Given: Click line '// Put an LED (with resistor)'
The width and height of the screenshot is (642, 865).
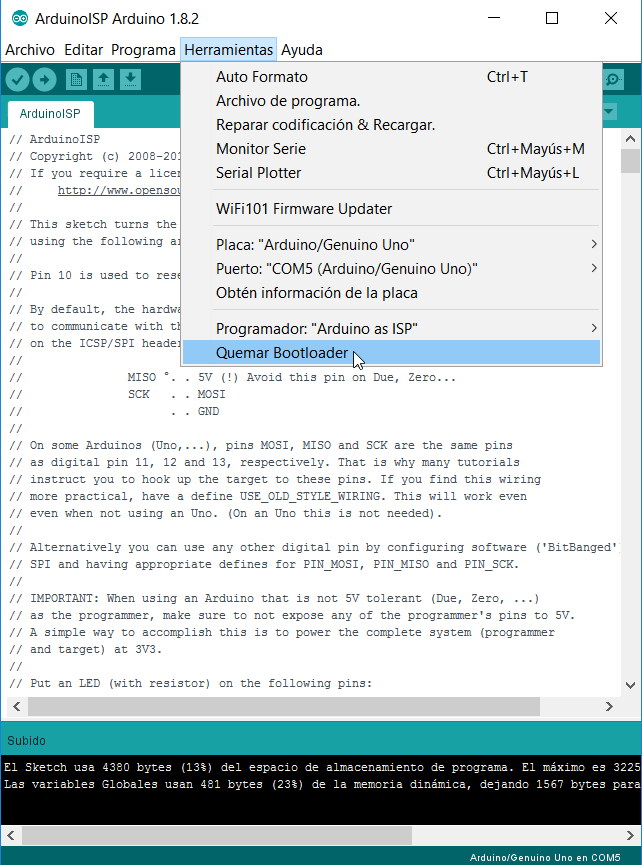Looking at the screenshot, I should (191, 684).
